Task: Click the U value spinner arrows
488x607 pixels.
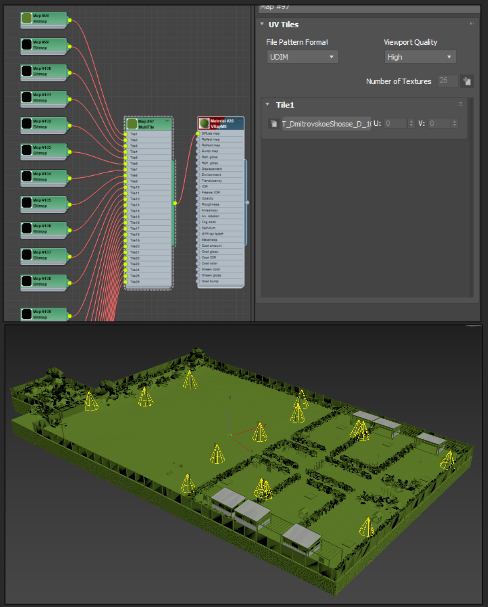Action: (x=411, y=123)
